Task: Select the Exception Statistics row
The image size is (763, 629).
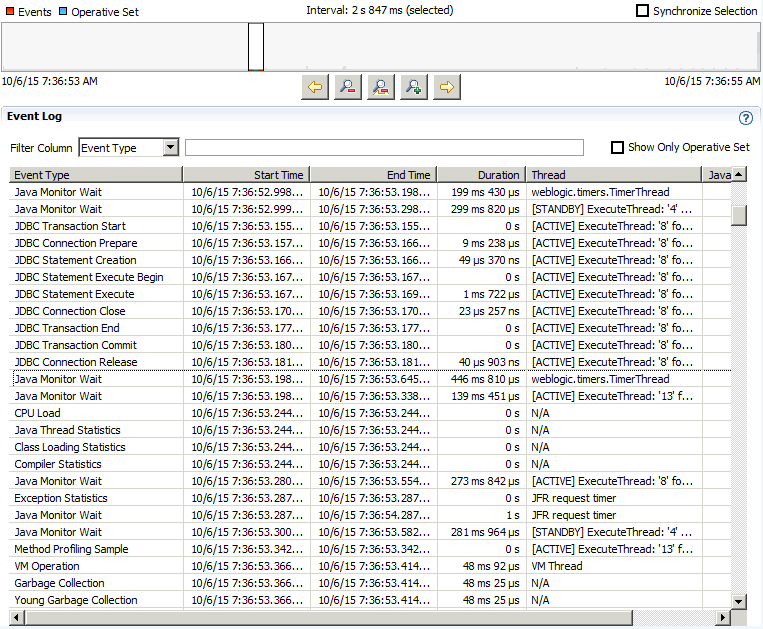Action: pos(370,499)
